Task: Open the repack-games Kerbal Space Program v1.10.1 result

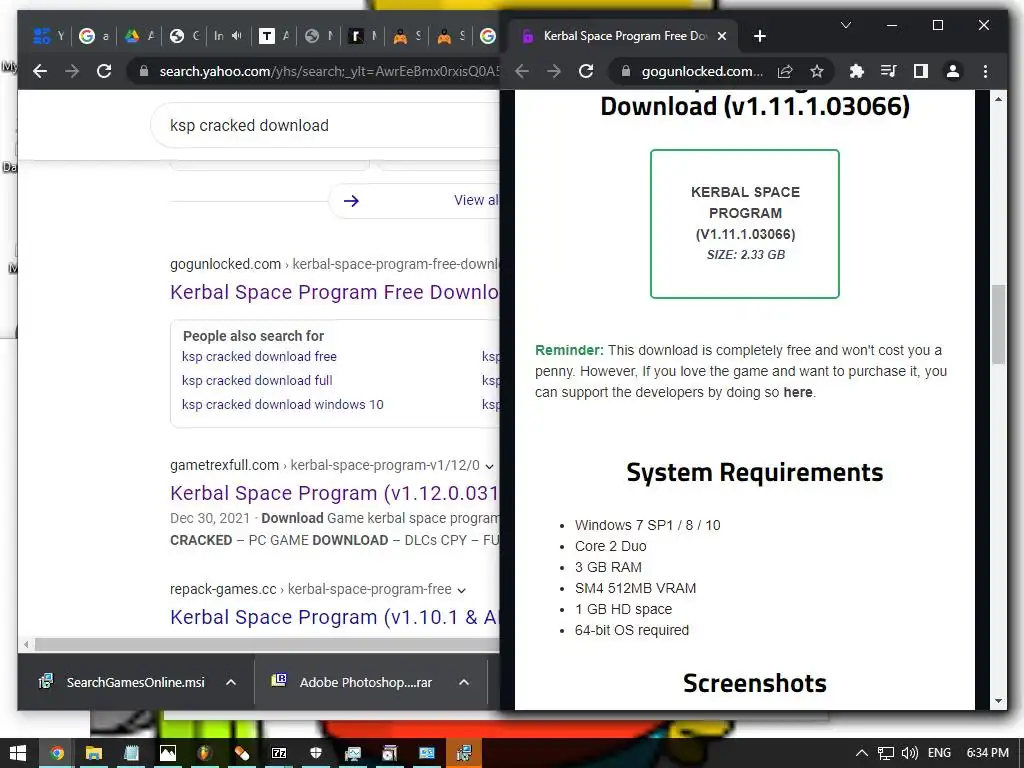Action: pyautogui.click(x=334, y=617)
